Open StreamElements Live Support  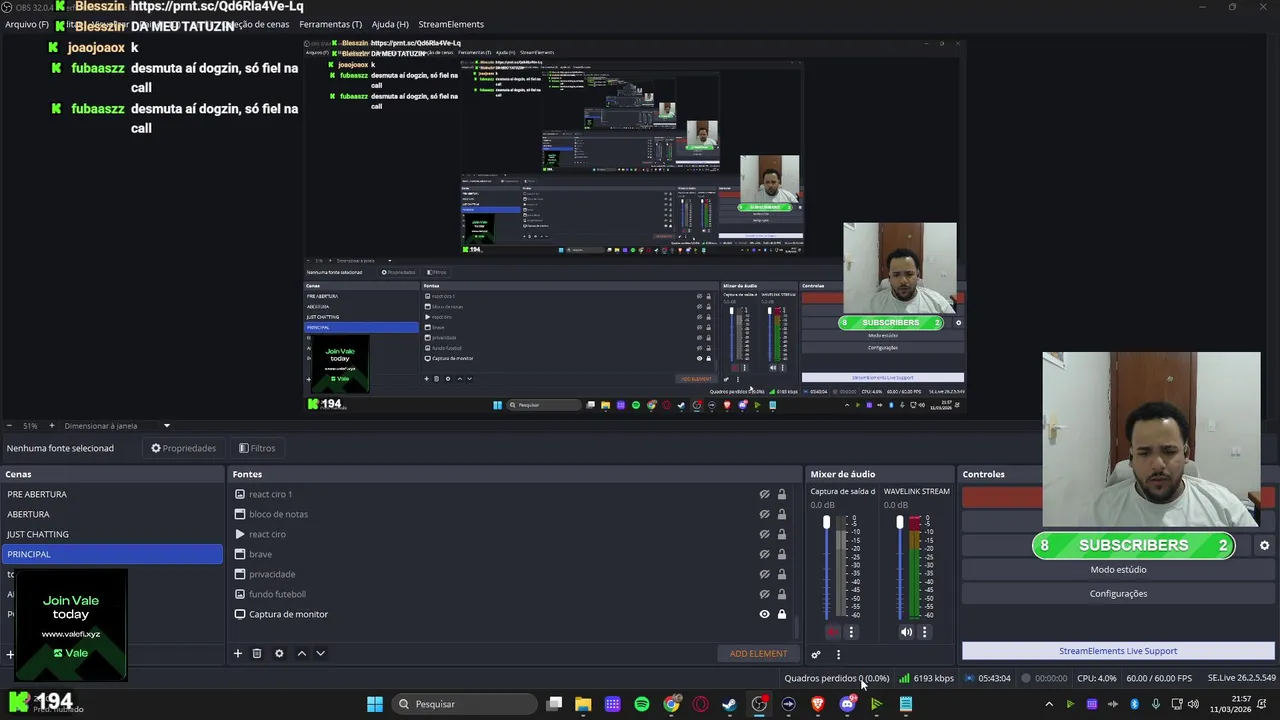(x=1118, y=651)
